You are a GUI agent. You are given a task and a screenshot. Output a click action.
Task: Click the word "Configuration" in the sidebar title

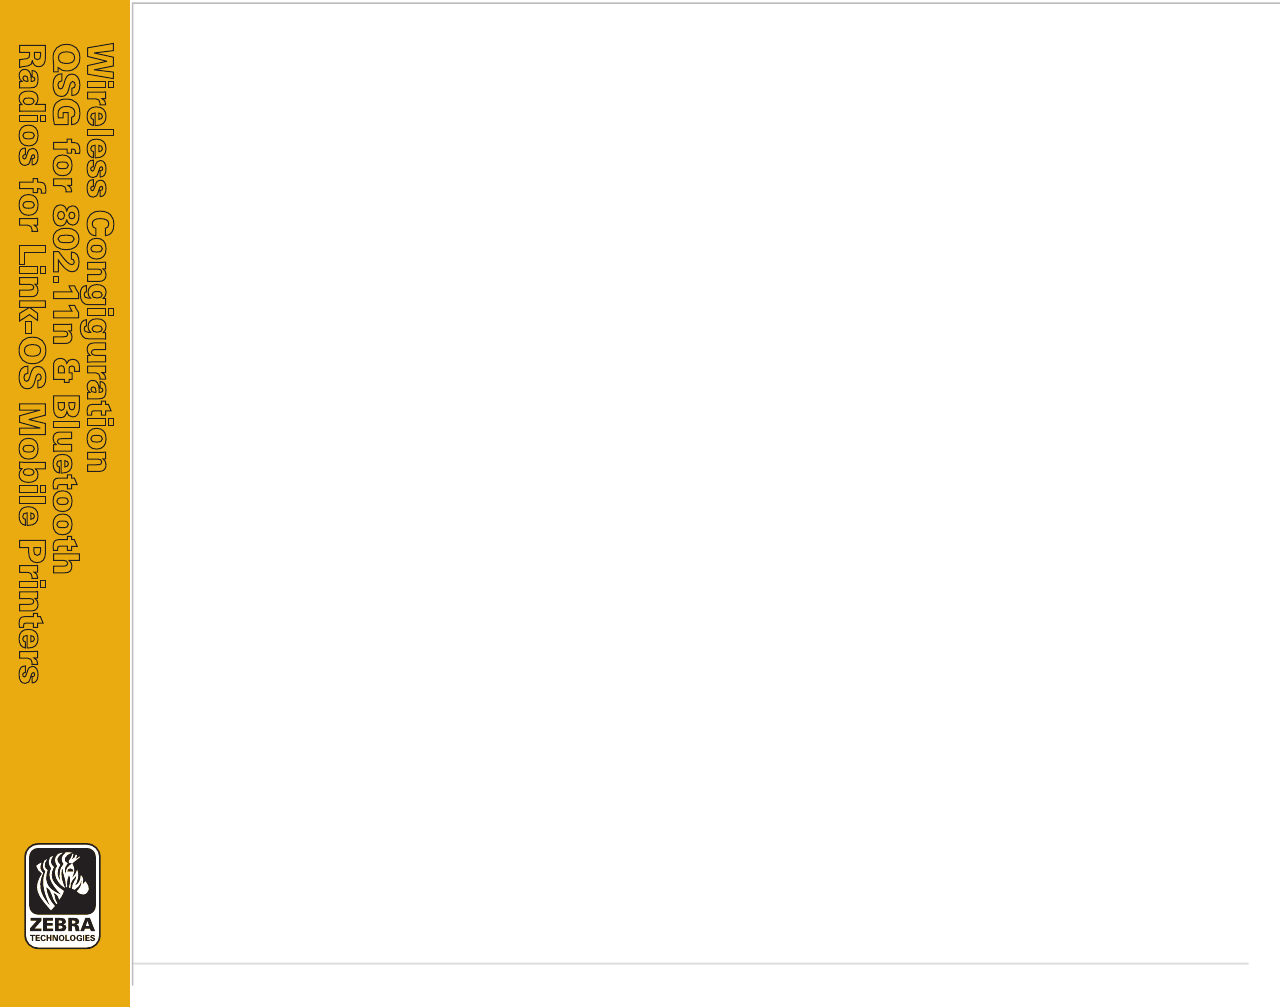click(x=99, y=341)
